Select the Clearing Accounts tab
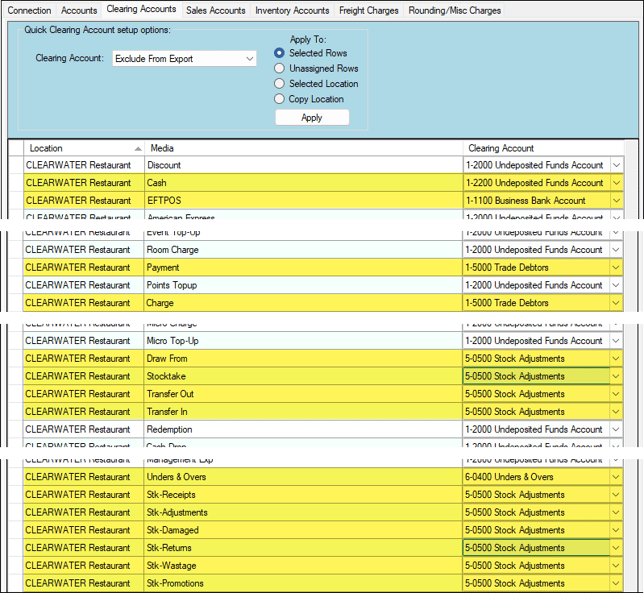 141,9
